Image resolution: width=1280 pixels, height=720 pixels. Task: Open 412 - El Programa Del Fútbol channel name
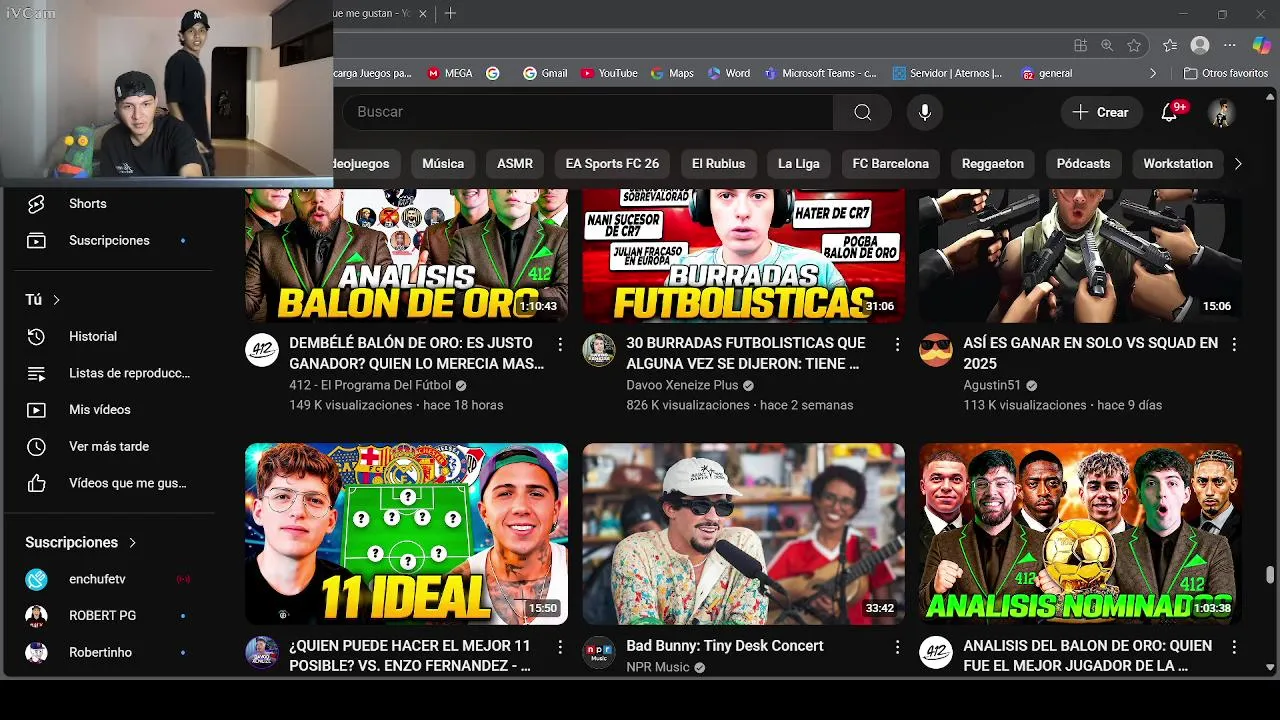(x=370, y=385)
